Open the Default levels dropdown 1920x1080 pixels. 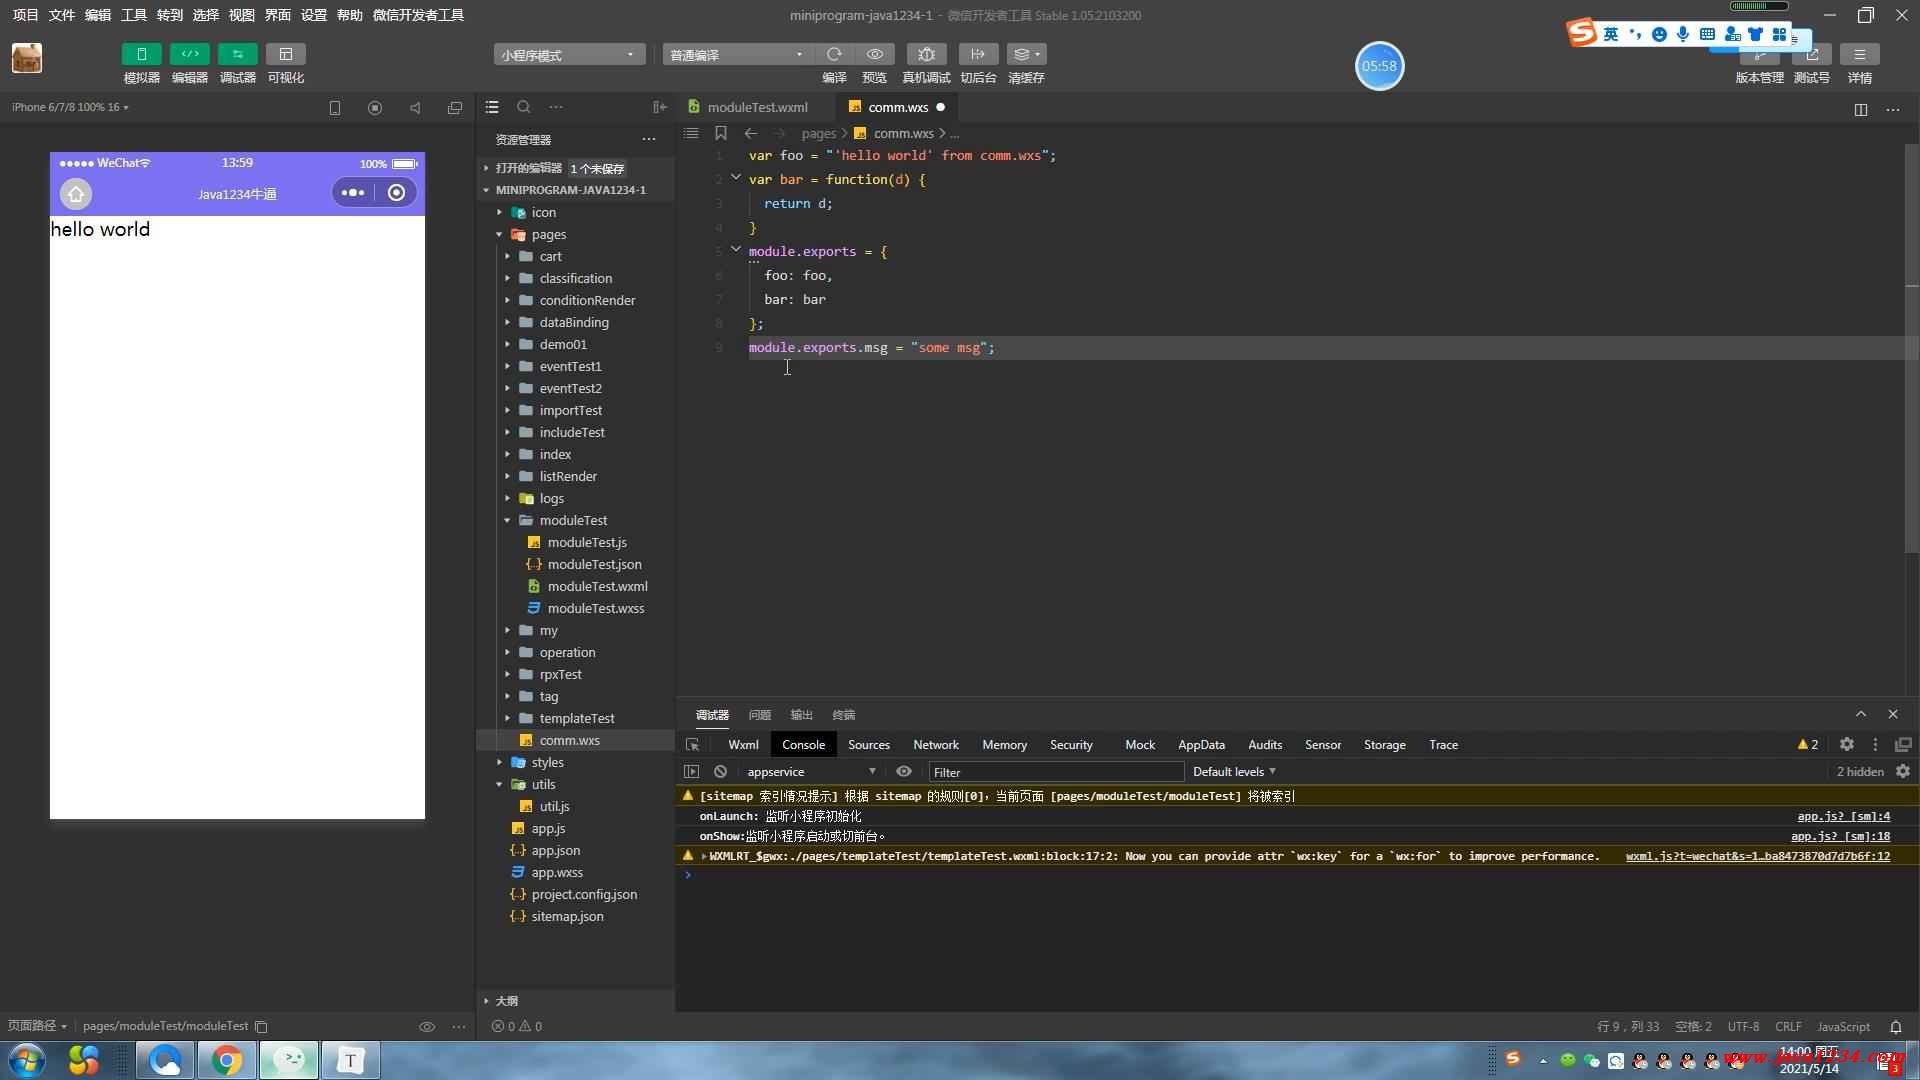coord(1234,771)
